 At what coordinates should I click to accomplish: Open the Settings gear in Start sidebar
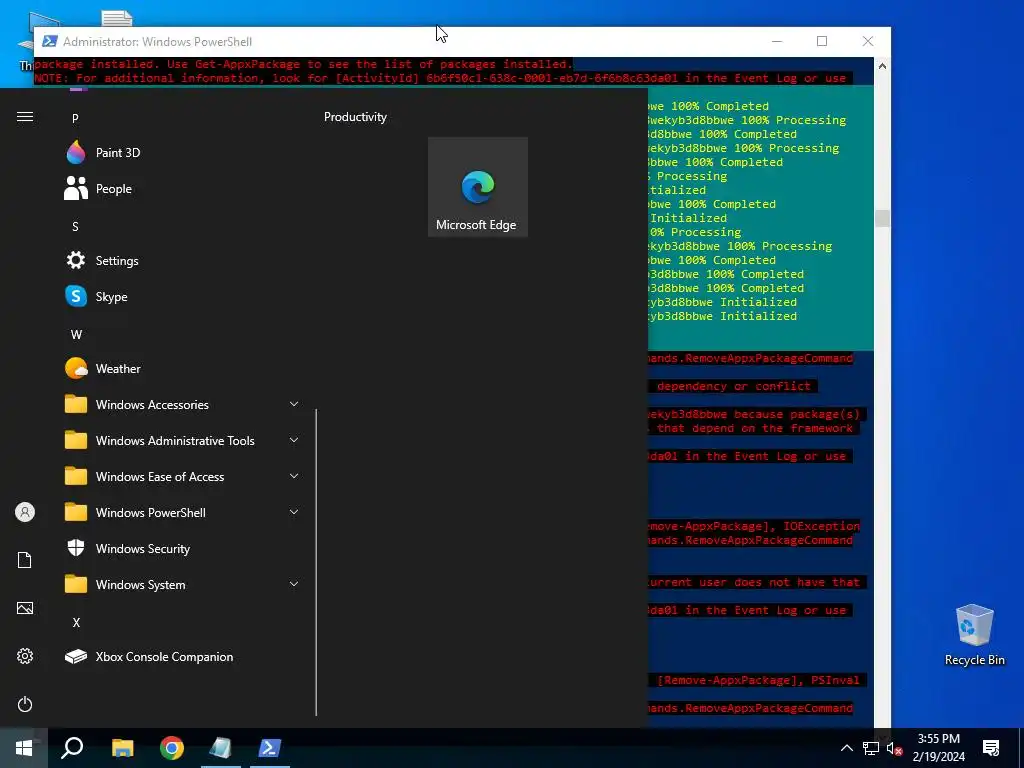pos(25,656)
